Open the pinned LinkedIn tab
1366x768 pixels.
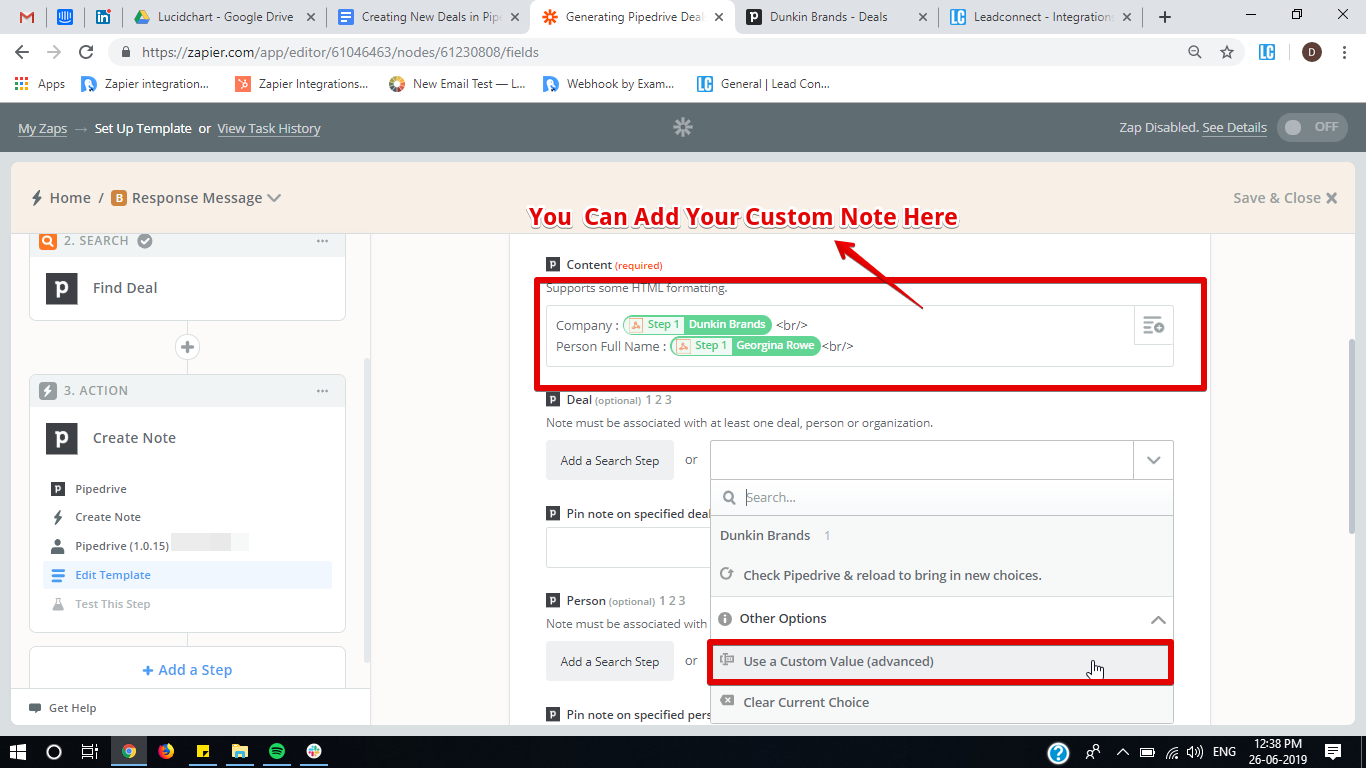coord(103,17)
